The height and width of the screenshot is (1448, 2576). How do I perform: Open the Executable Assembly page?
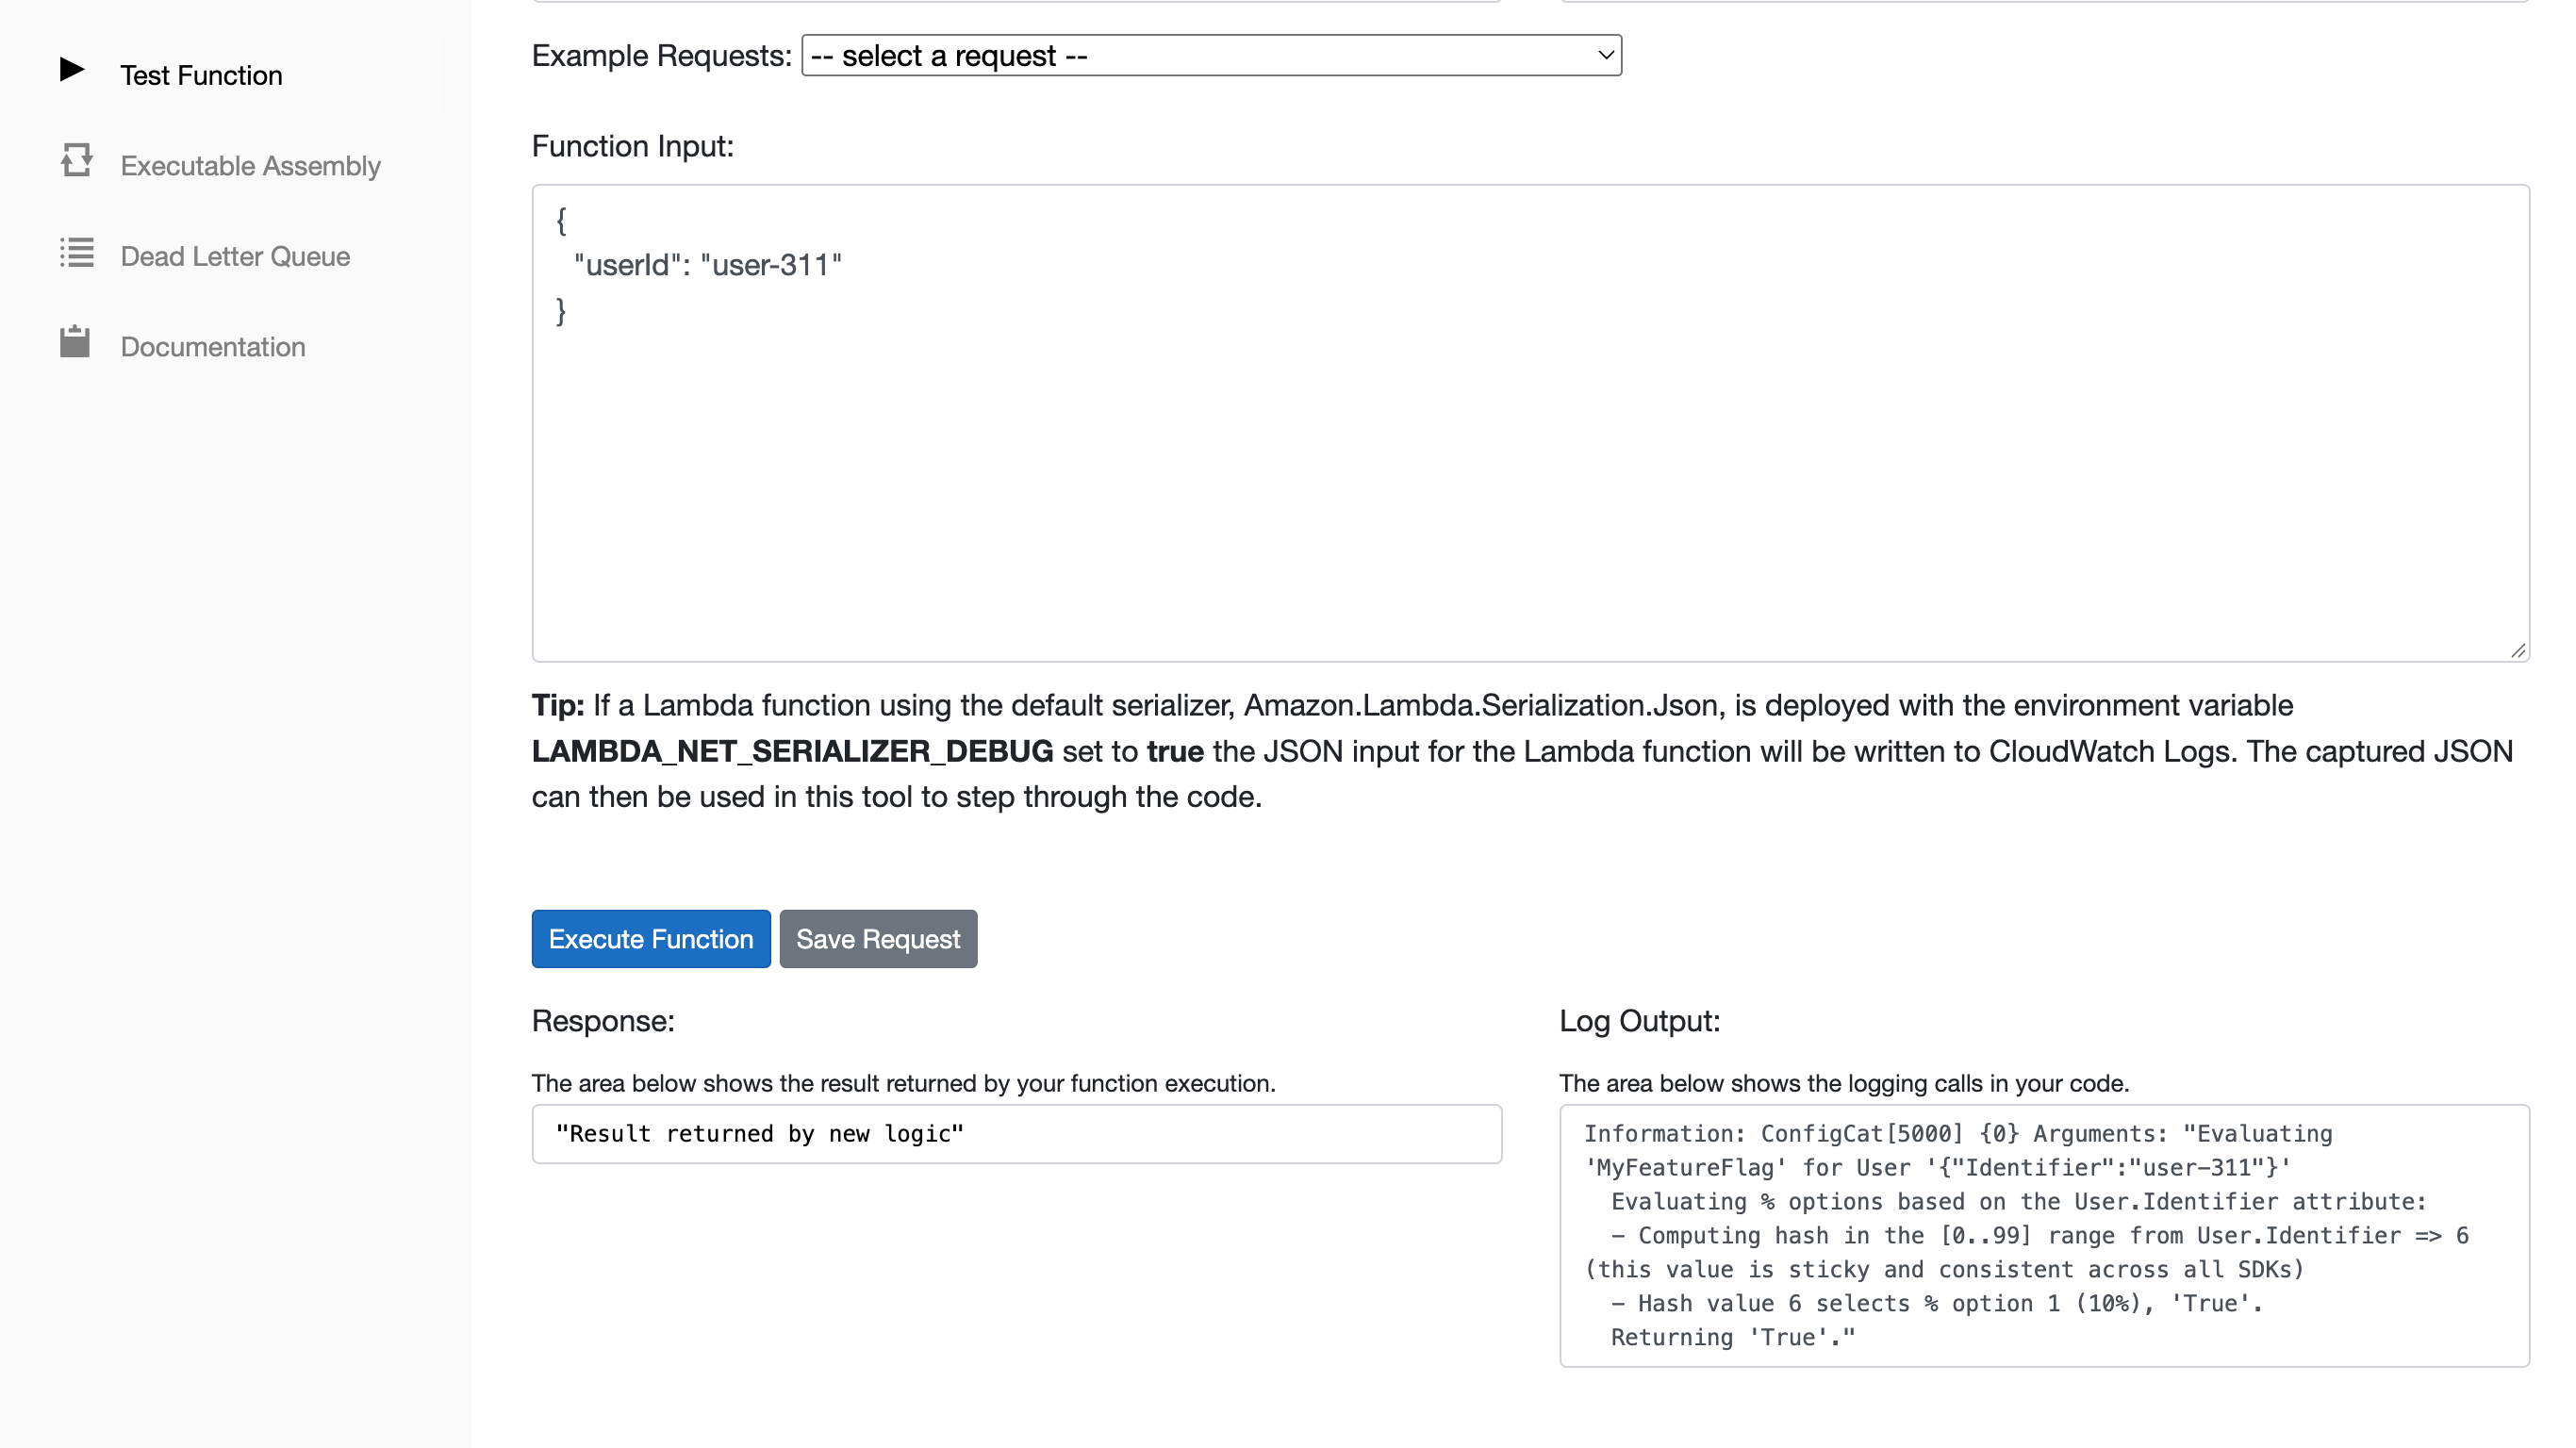click(250, 166)
